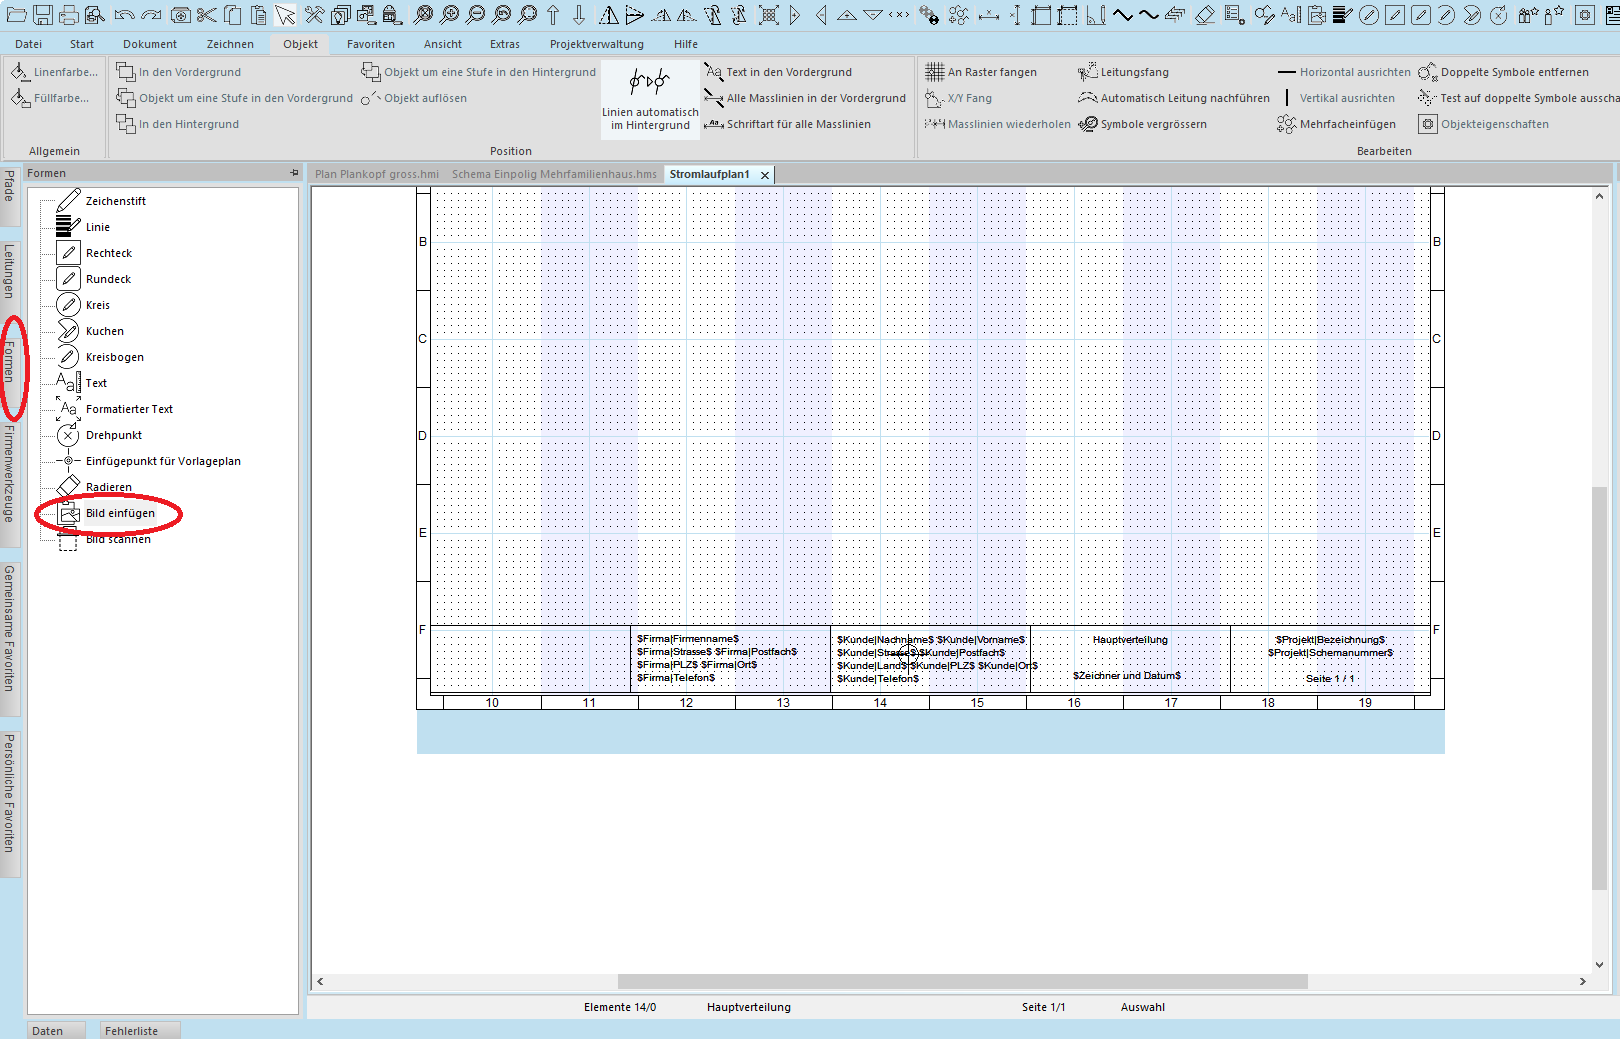
Task: Click the pin on the Formen panel header
Action: coord(294,173)
